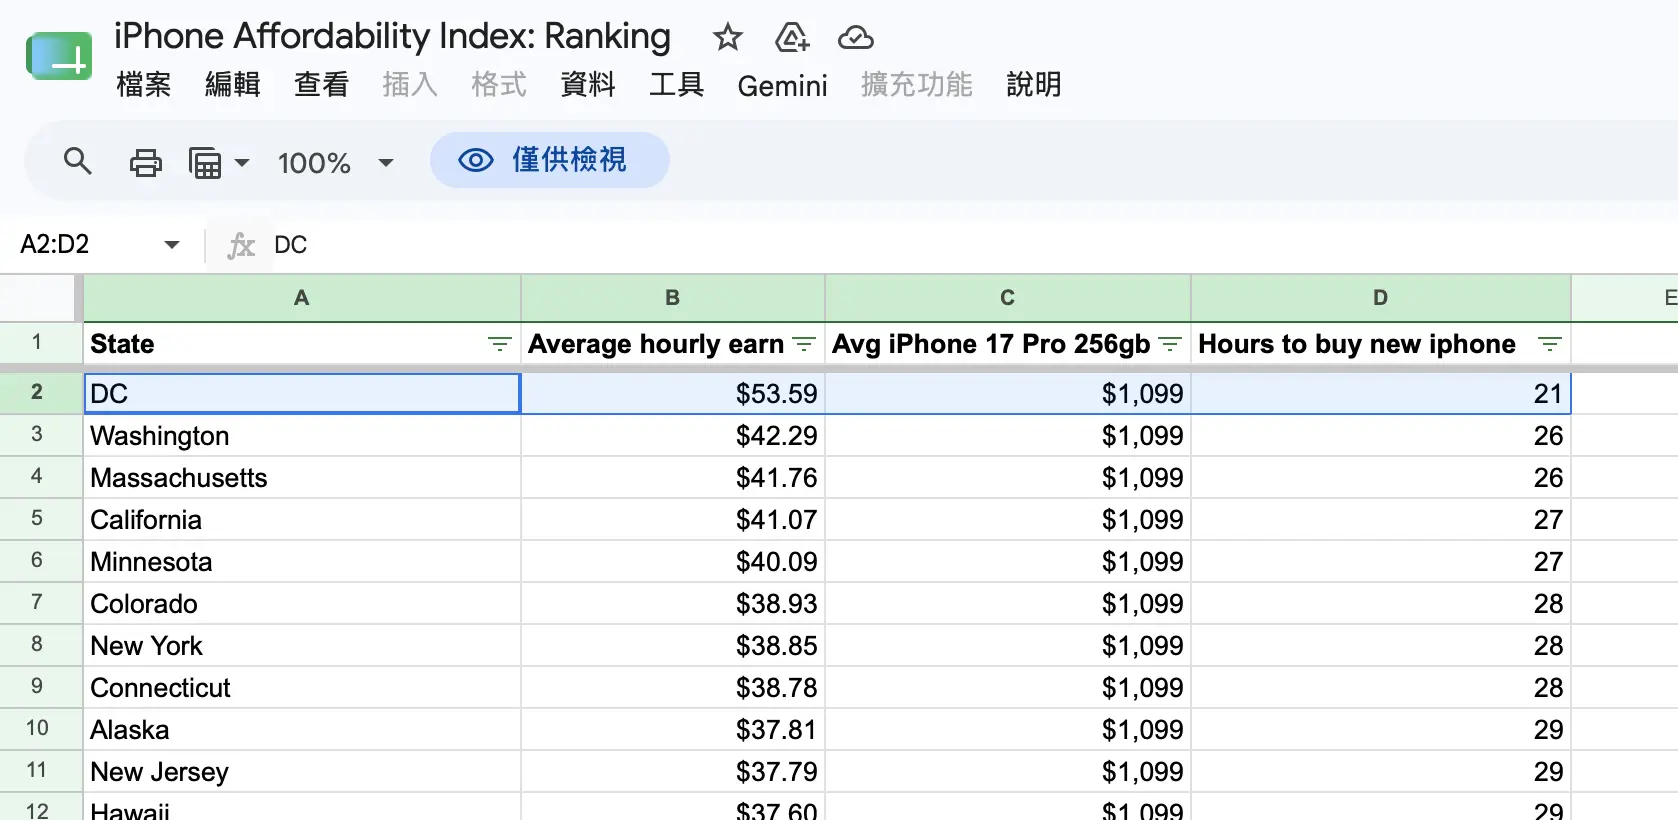Click the Massachusetts cell
The height and width of the screenshot is (820, 1678).
tap(302, 477)
